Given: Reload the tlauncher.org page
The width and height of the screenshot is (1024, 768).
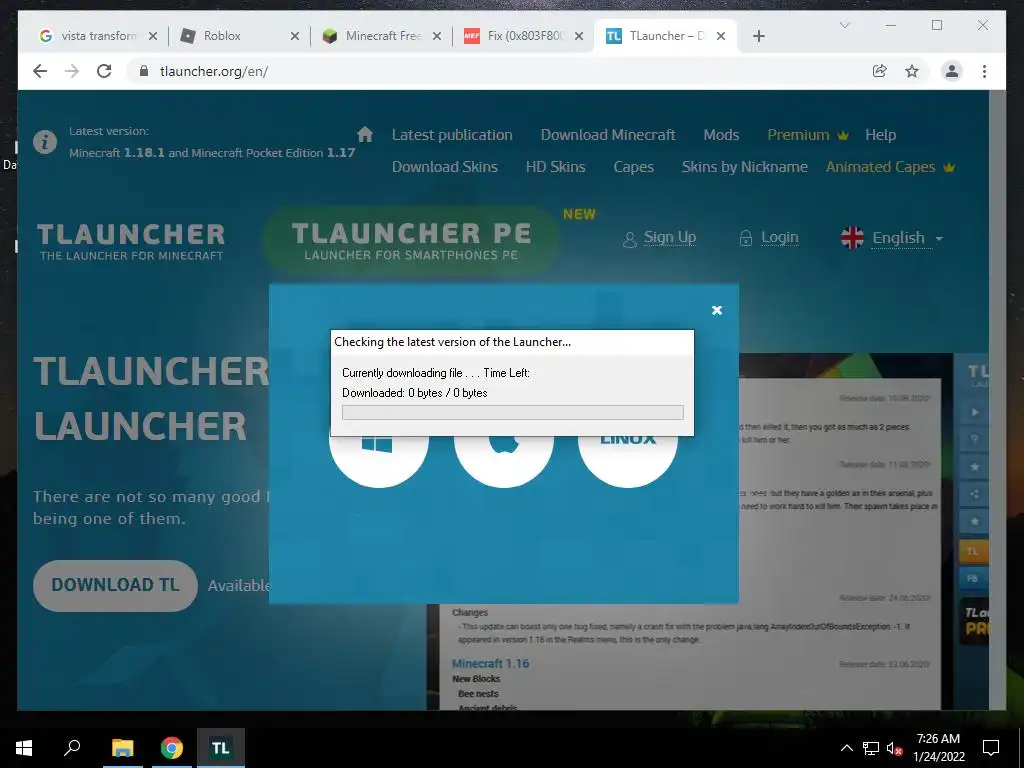Looking at the screenshot, I should (104, 71).
